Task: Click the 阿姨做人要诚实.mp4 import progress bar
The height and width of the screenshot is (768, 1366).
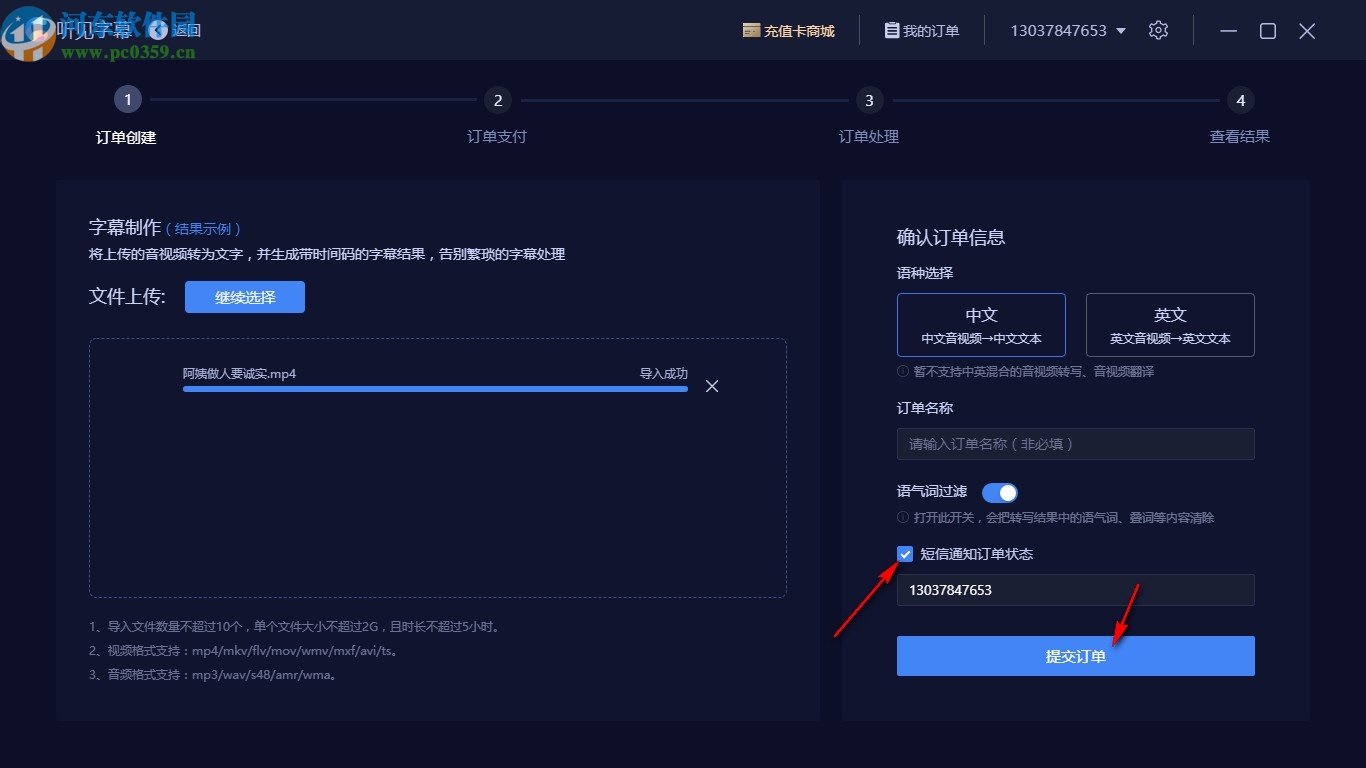Action: tap(435, 389)
